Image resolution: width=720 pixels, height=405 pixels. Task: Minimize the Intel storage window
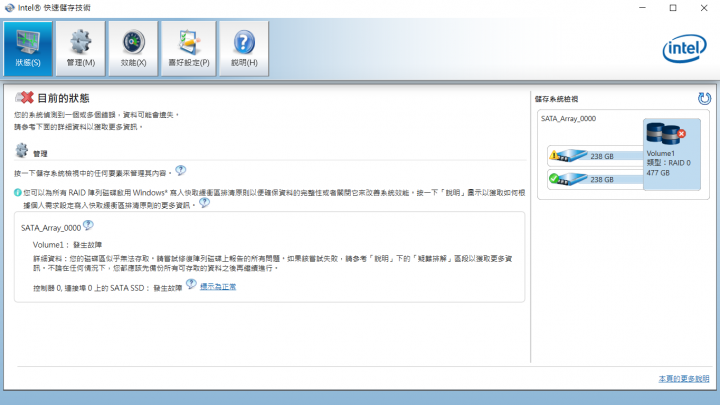(642, 8)
